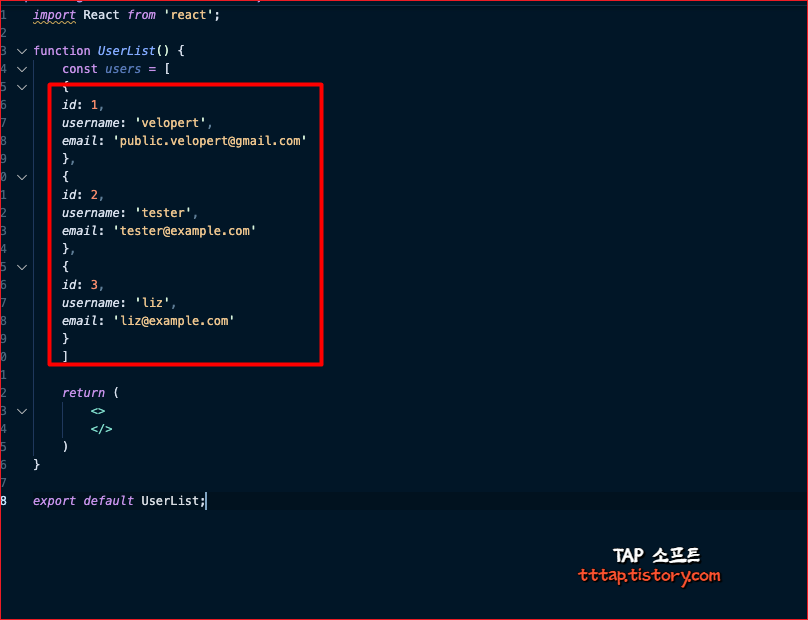Click the id value 3
The width and height of the screenshot is (808, 620).
(x=94, y=284)
